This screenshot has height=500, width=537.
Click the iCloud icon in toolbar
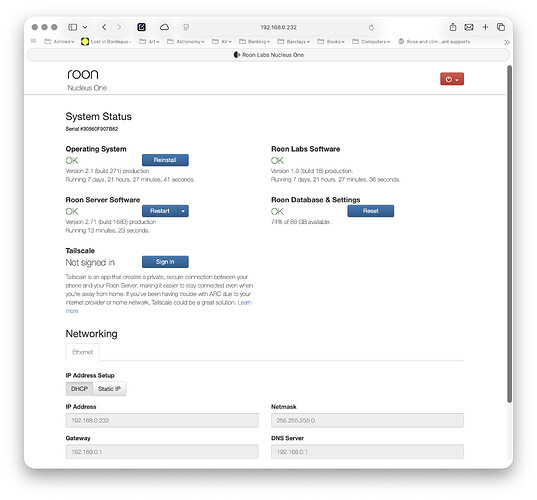164,27
